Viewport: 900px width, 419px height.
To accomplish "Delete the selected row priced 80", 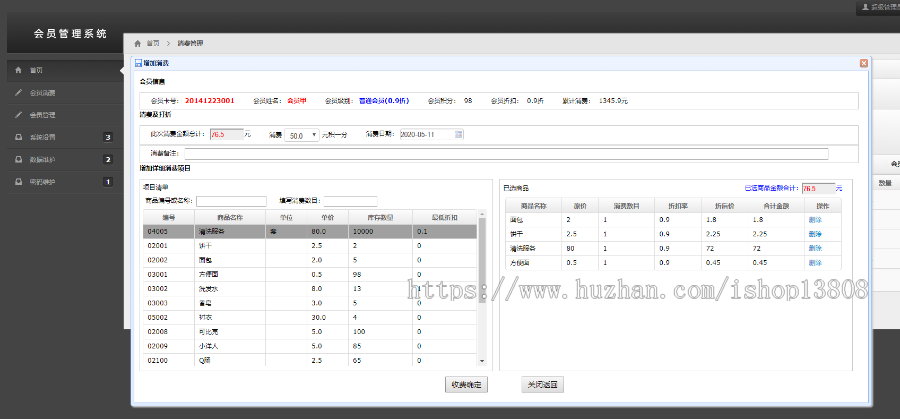I will [815, 249].
